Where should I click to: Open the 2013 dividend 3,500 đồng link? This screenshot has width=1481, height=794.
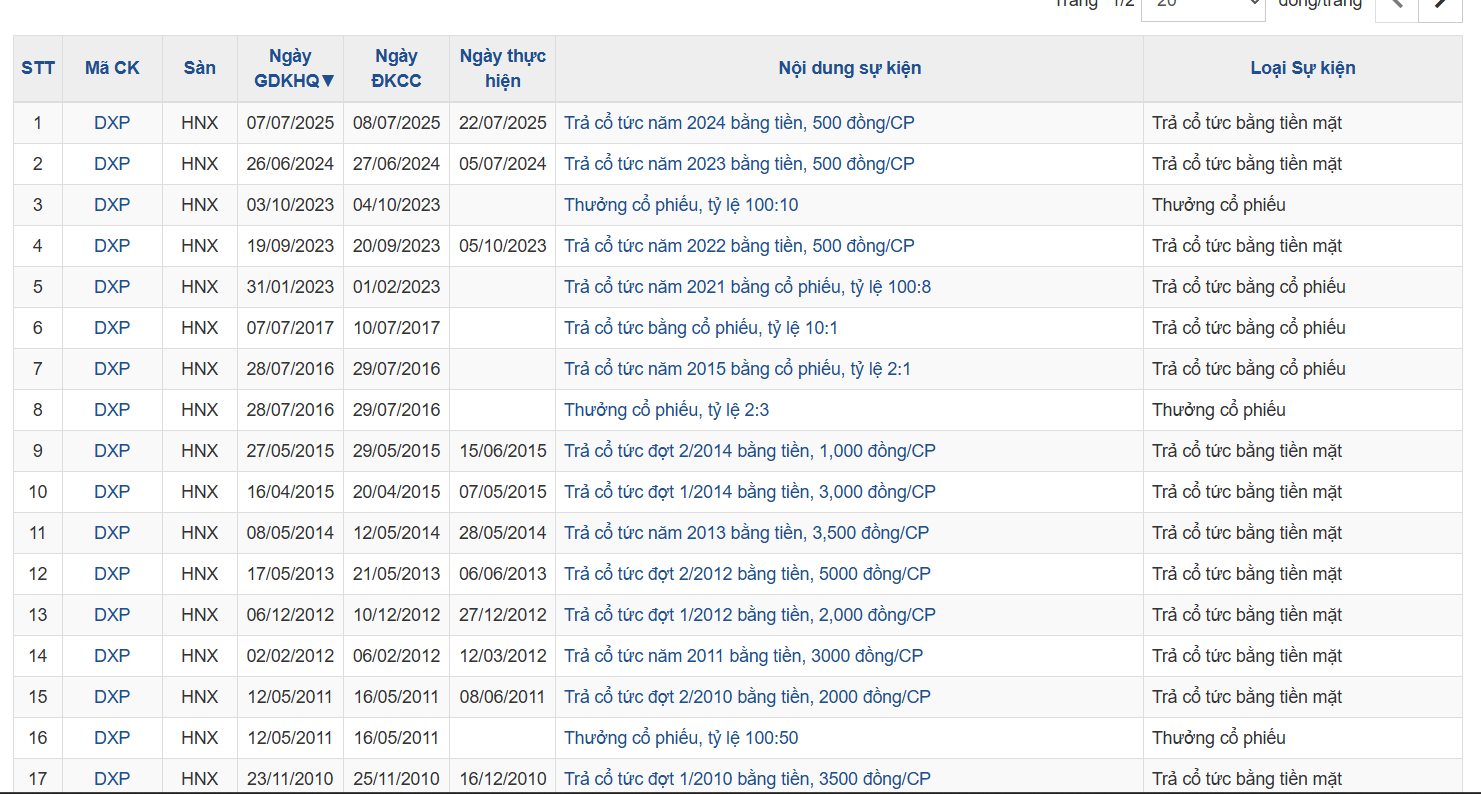(746, 533)
